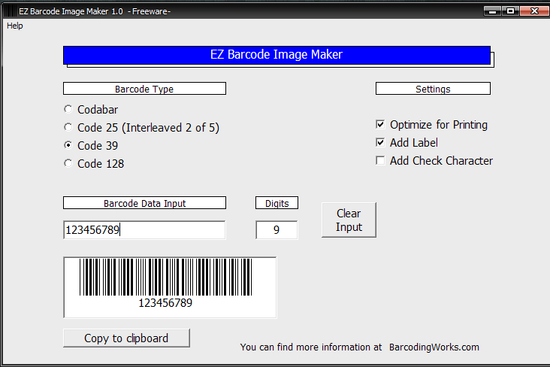Click the Settings heading label
The image size is (550, 367).
[433, 89]
